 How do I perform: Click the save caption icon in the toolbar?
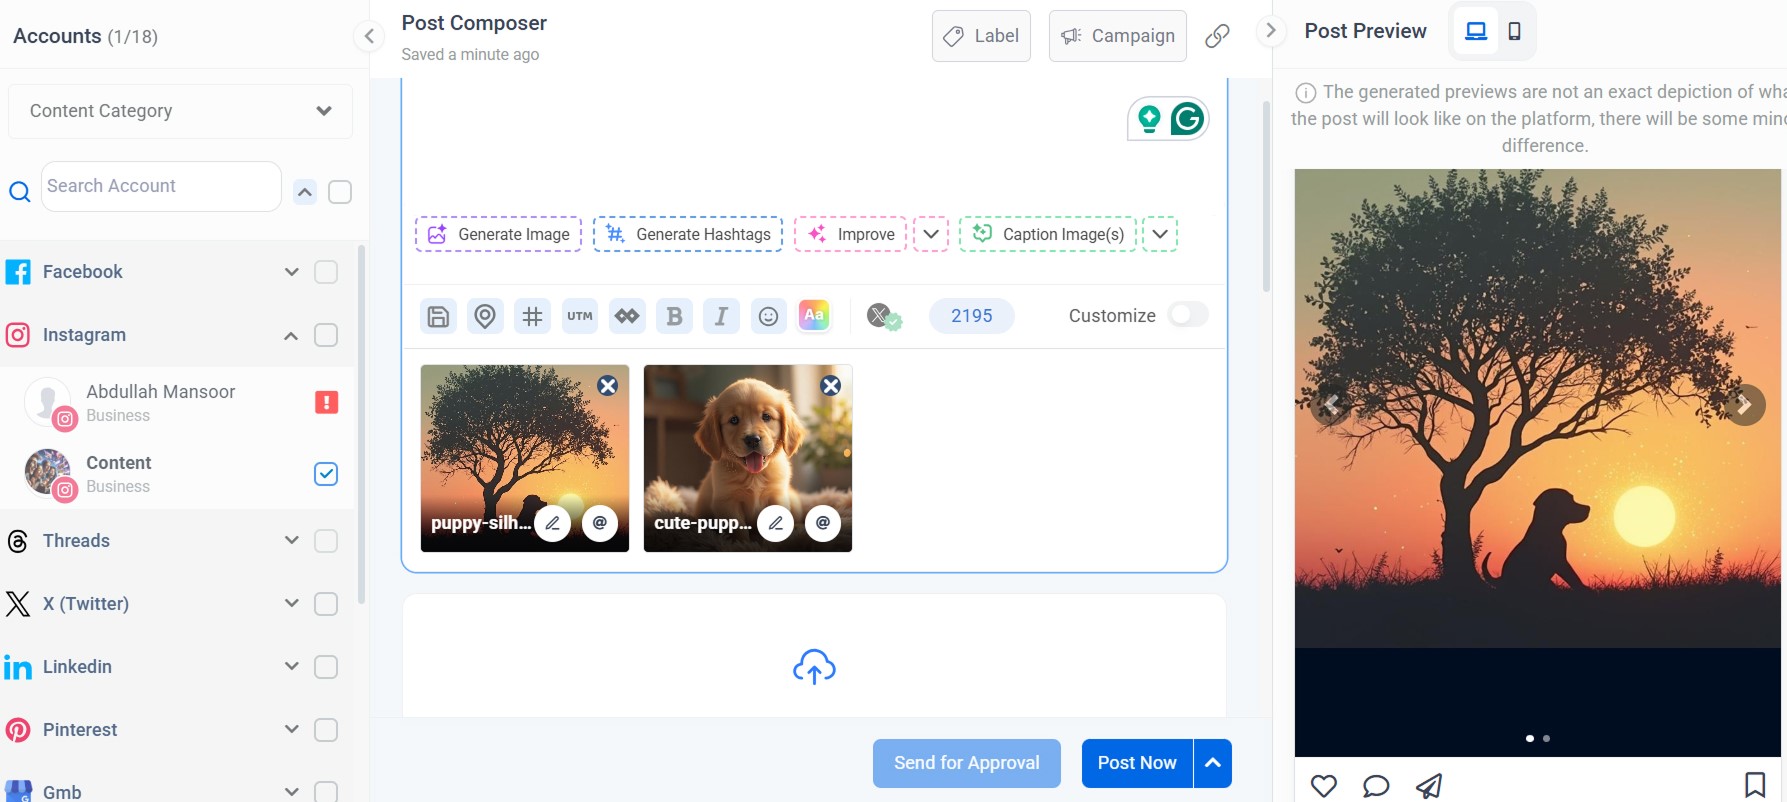click(x=438, y=317)
